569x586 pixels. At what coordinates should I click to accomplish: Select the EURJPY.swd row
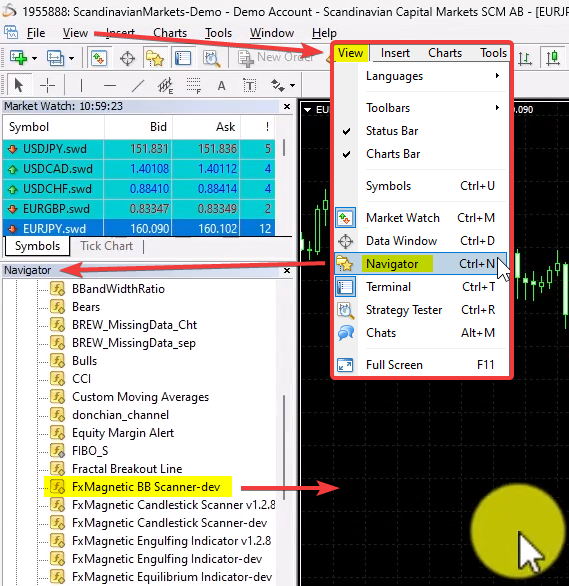(x=139, y=228)
